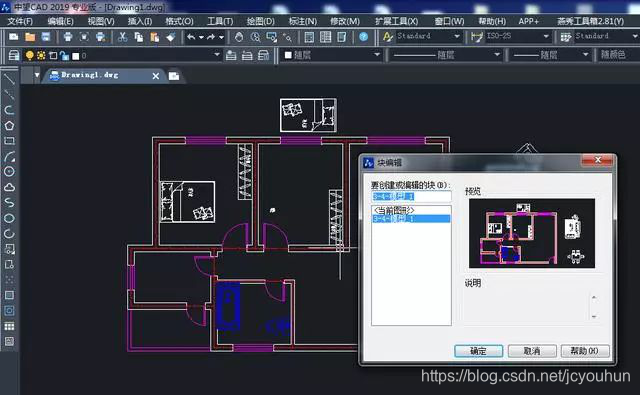The width and height of the screenshot is (640, 395).
Task: Select the Elliptical arc tool
Action: [9, 234]
